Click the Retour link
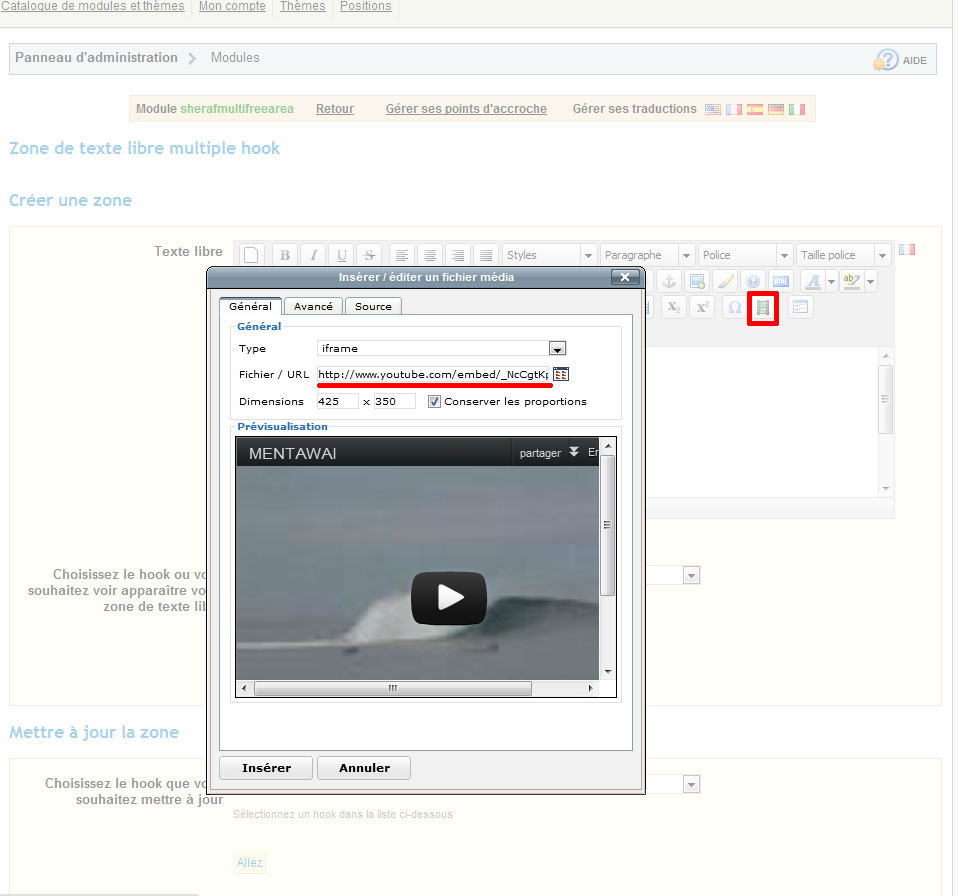This screenshot has width=958, height=896. pos(335,109)
